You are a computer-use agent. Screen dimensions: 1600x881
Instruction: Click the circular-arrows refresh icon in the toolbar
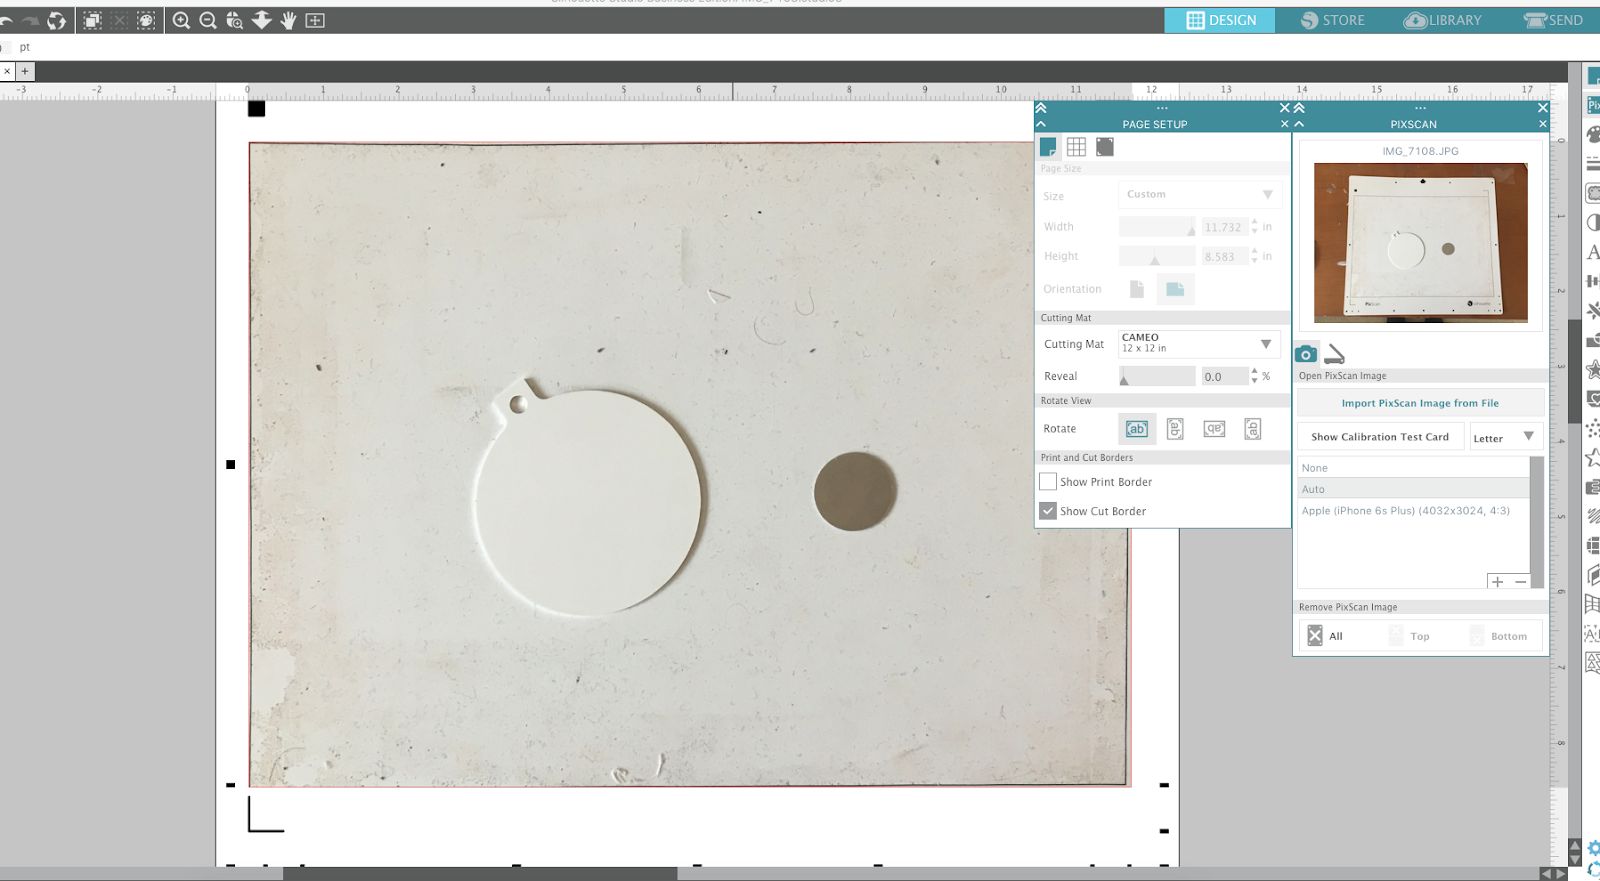click(x=57, y=20)
